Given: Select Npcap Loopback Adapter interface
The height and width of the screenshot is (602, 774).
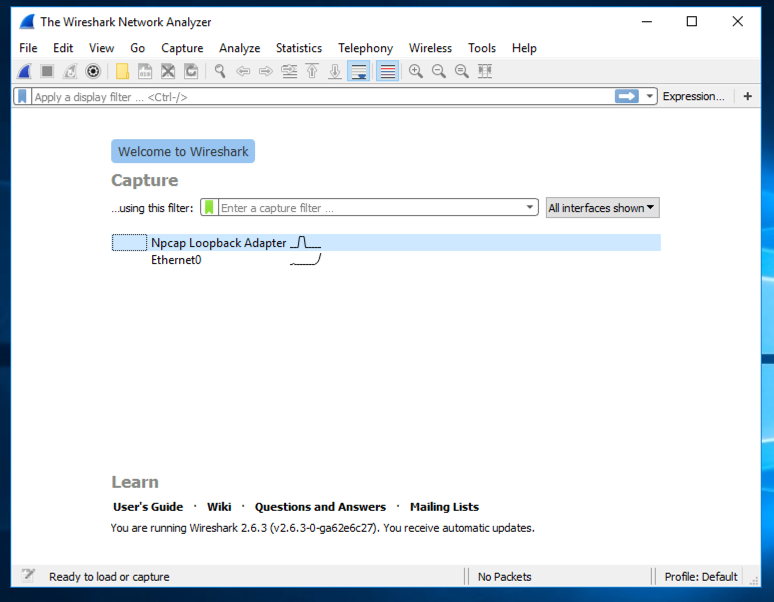Looking at the screenshot, I should click(386, 243).
